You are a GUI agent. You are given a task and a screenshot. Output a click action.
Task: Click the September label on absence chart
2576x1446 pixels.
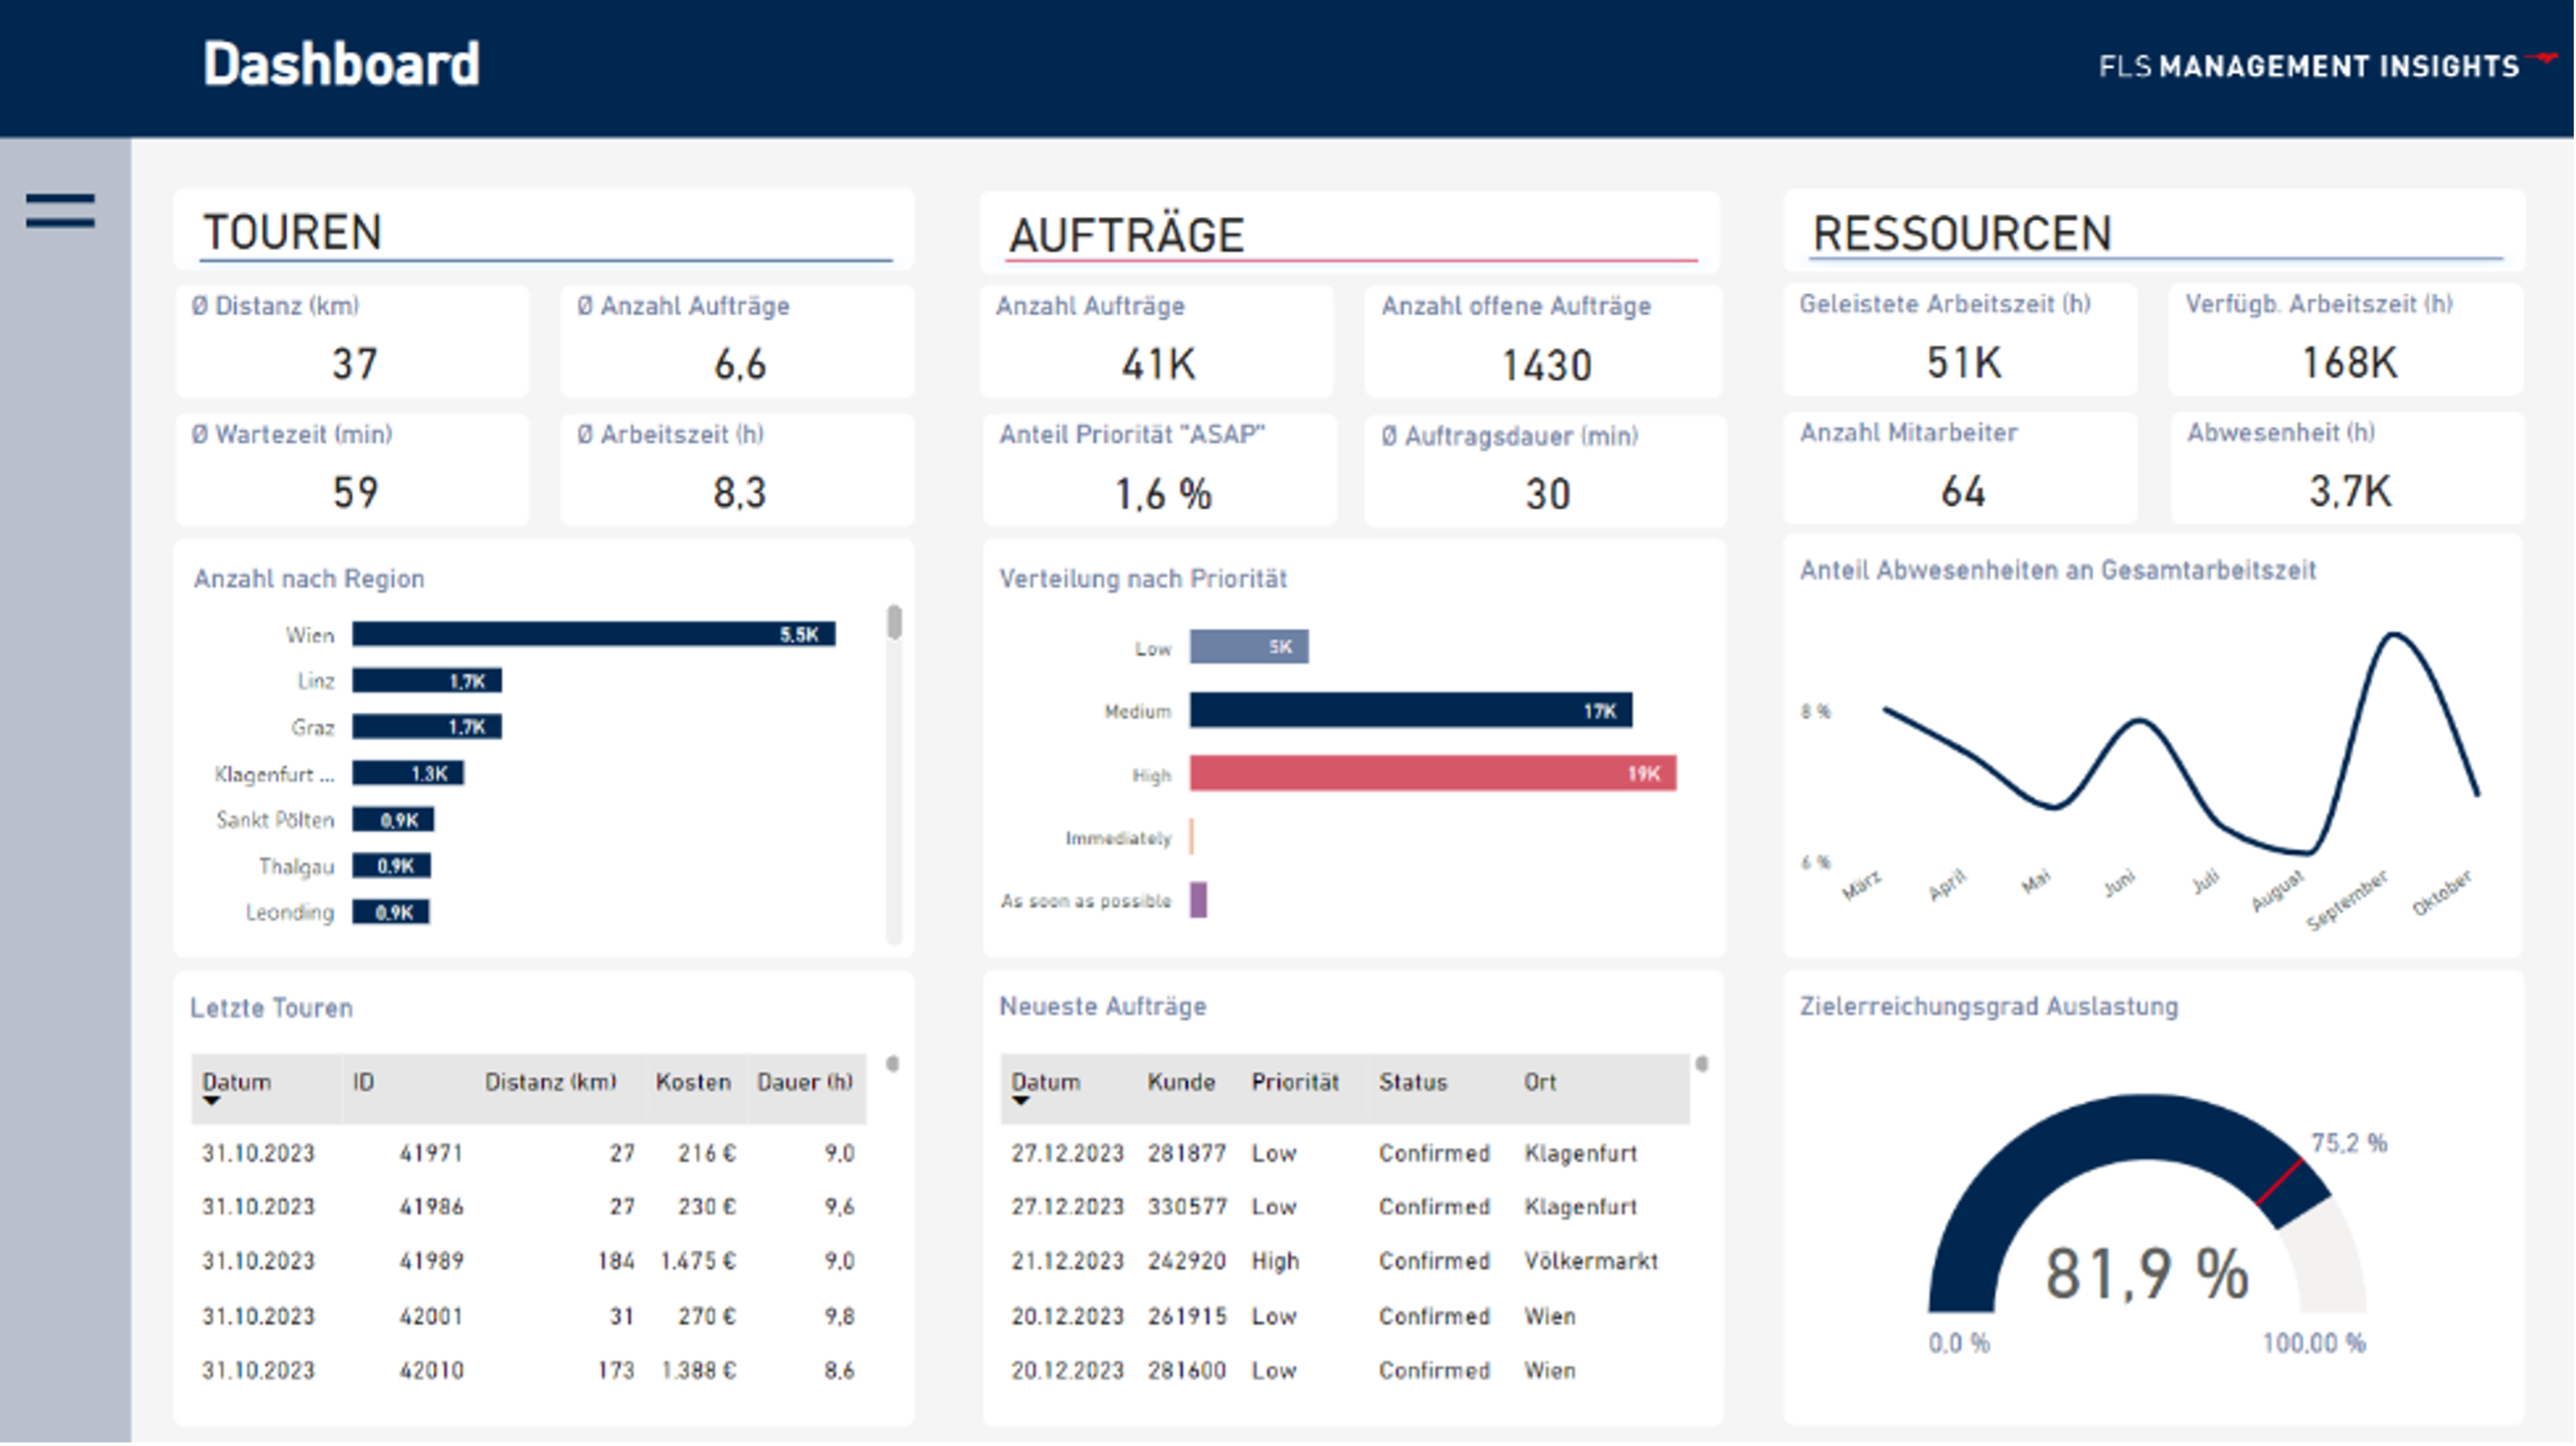click(2348, 899)
